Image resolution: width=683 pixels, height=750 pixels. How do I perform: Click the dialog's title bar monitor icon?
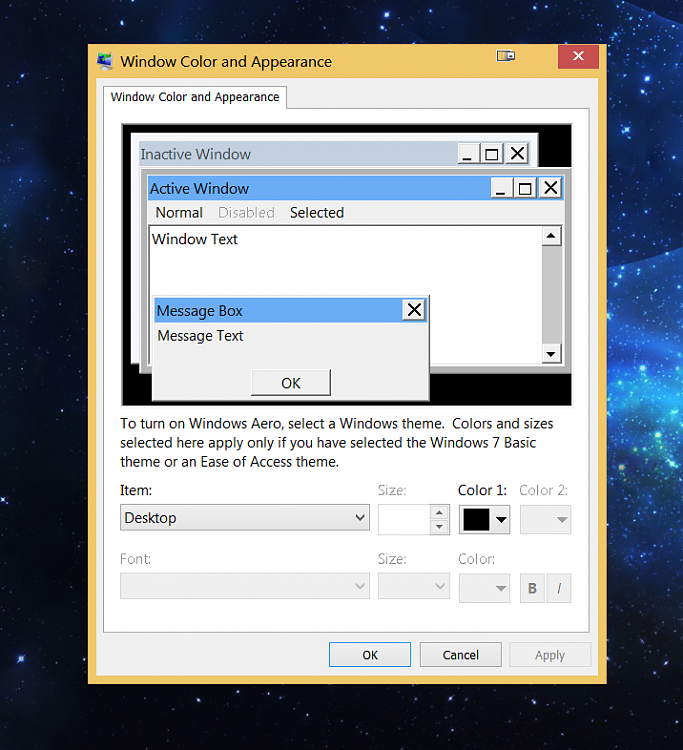(105, 61)
